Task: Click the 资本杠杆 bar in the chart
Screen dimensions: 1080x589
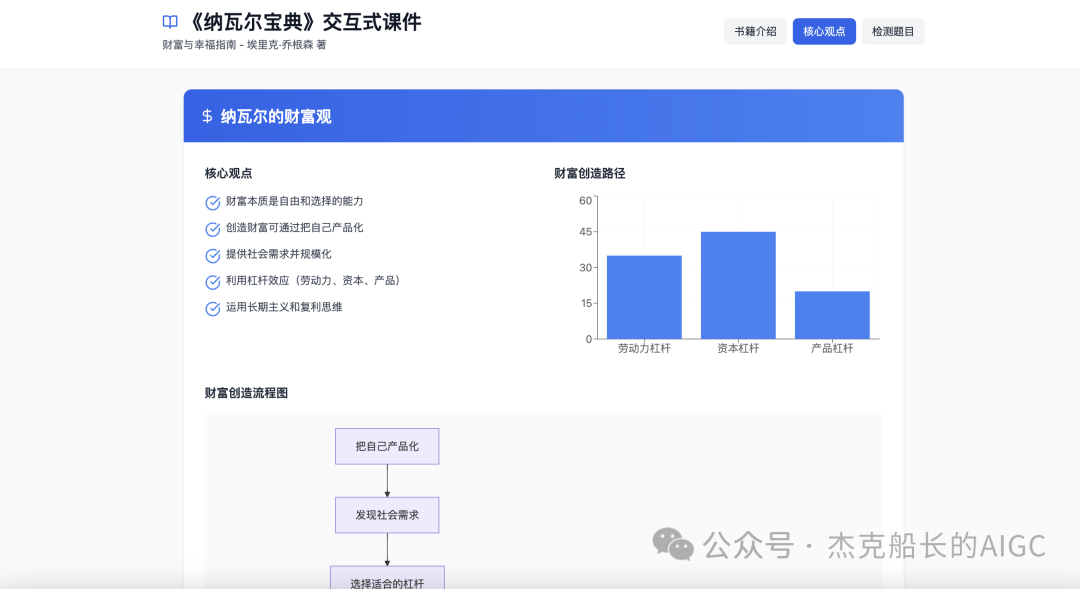Action: (738, 285)
